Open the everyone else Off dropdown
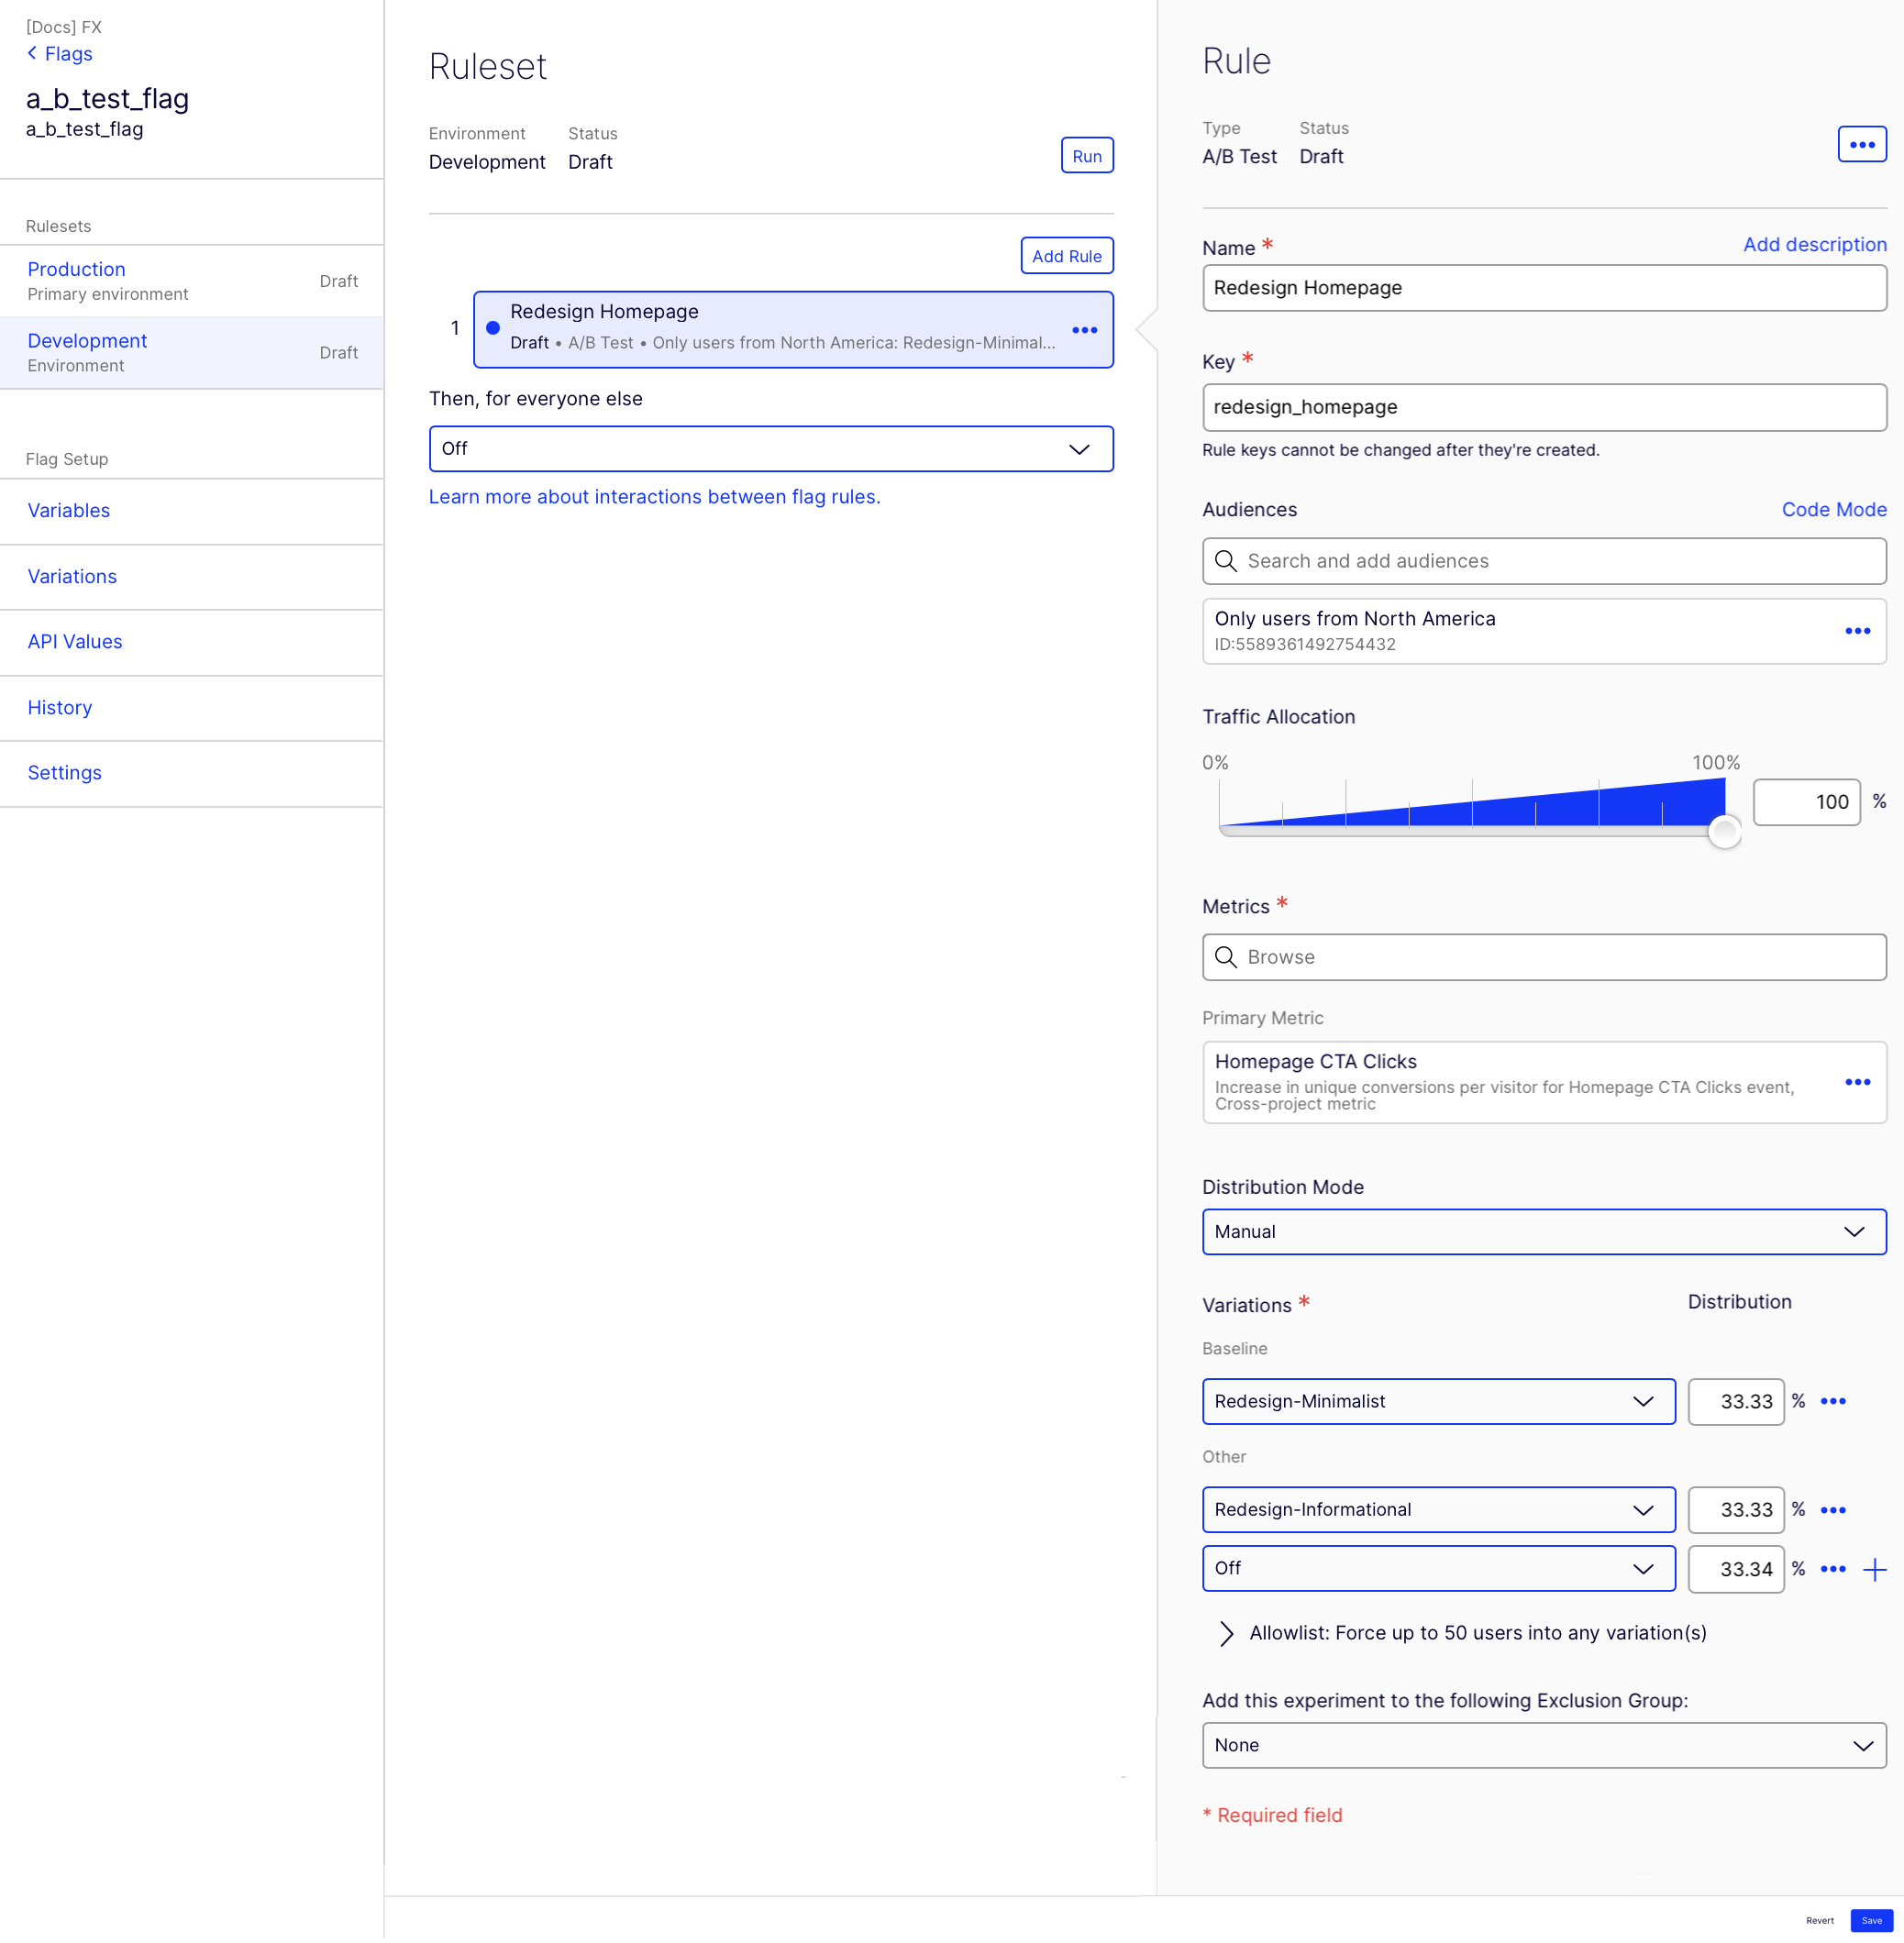This screenshot has height=1943, width=1904. (x=770, y=449)
